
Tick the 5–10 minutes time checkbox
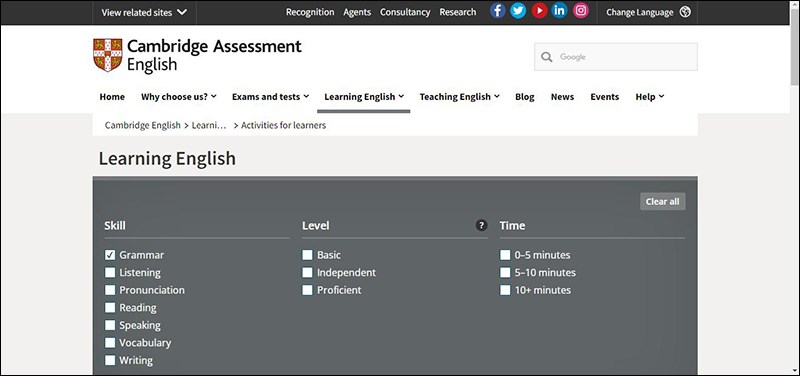[x=505, y=272]
